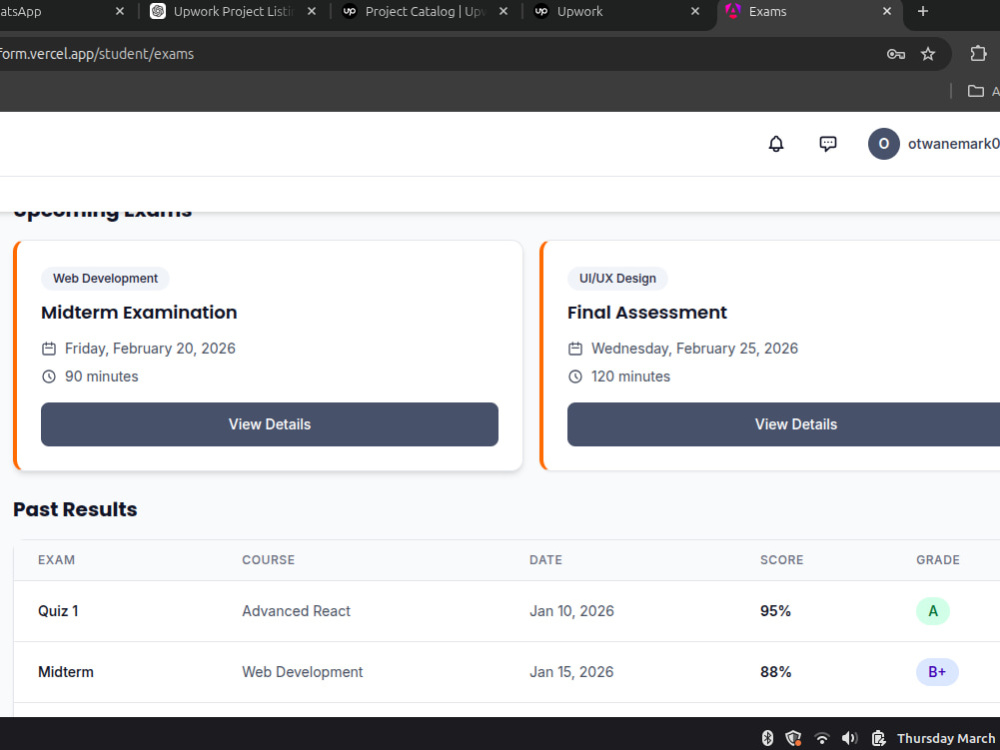Click the Advanced React course cell
Viewport: 1000px width, 750px height.
297,611
